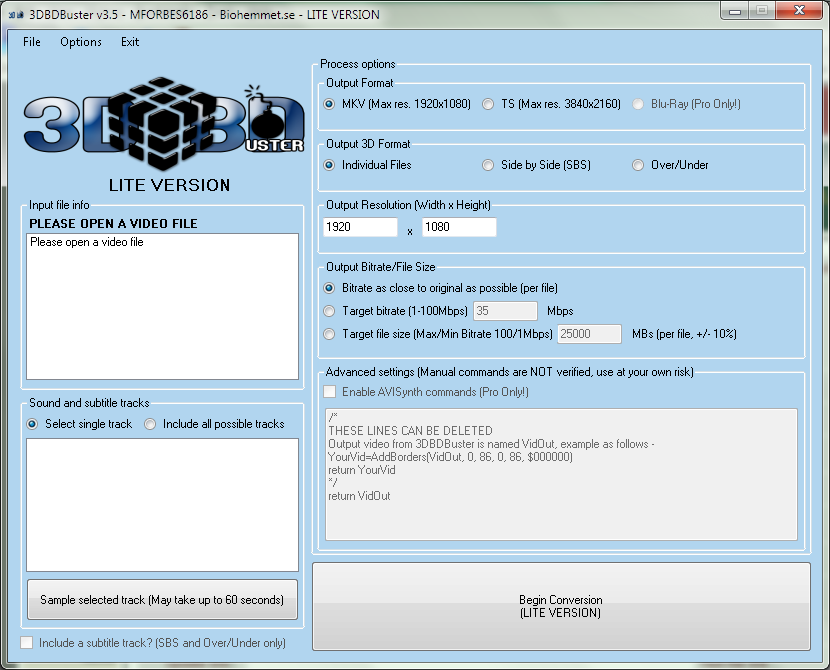The image size is (830, 670).
Task: Click the Exit menu item
Action: click(x=130, y=42)
